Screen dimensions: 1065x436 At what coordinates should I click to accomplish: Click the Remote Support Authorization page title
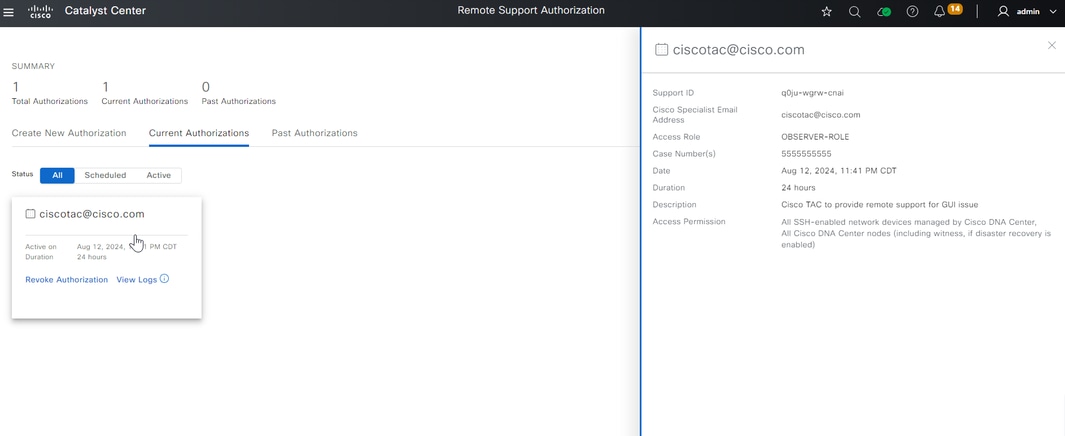(x=531, y=10)
